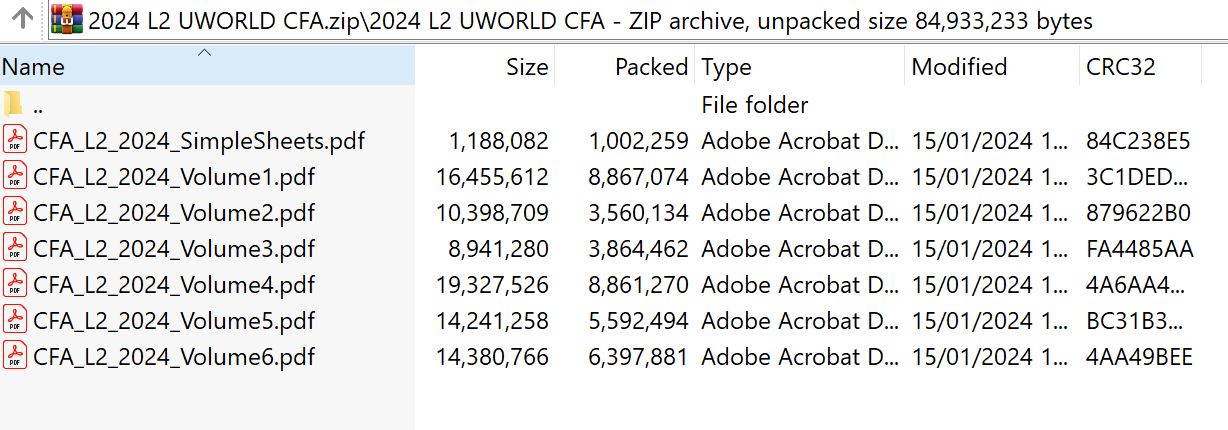Click the PDF icon beside CFA_L2_2024_Volume1.pdf
The width and height of the screenshot is (1228, 430).
(14, 177)
